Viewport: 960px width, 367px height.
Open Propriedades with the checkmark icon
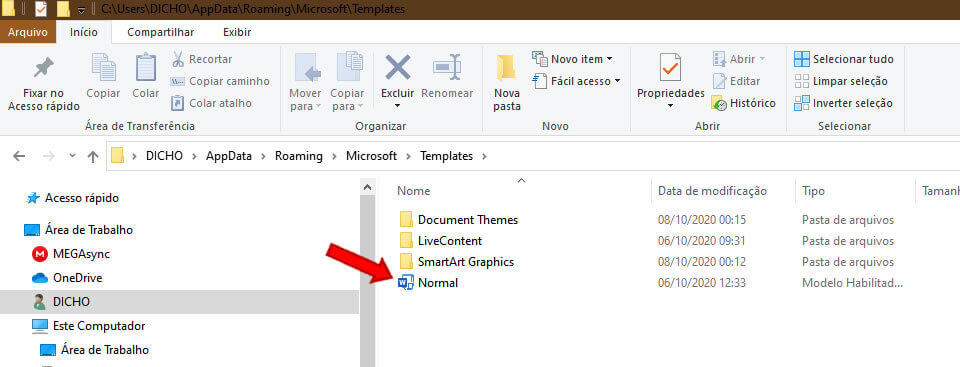point(670,67)
